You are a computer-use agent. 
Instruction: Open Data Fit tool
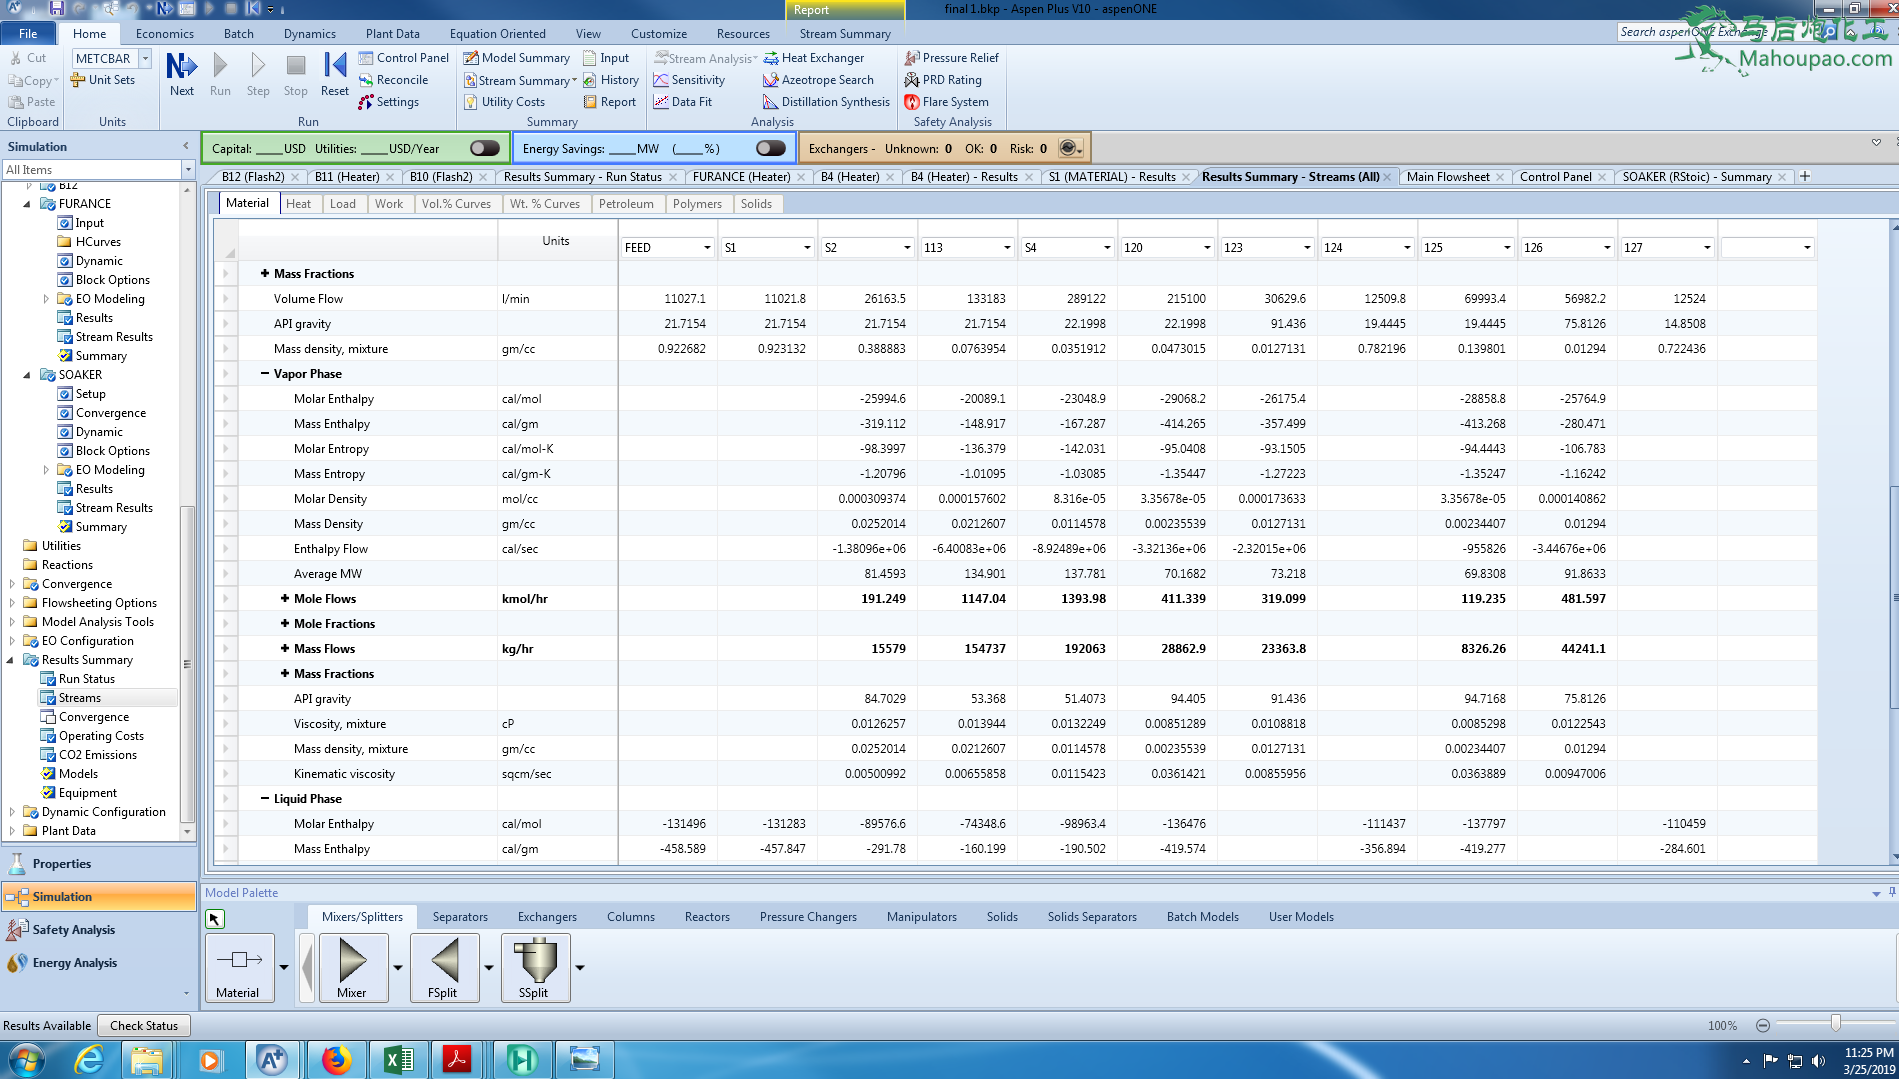pos(683,102)
